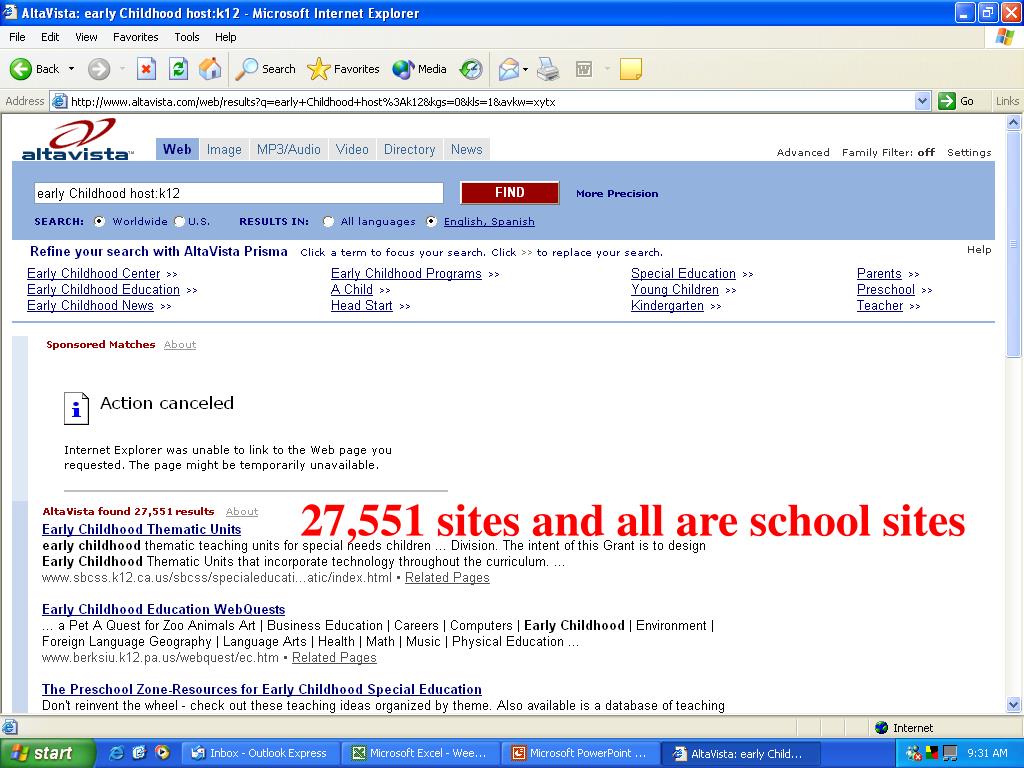The image size is (1024, 768).
Task: Click in the AltaVista search query field
Action: (x=238, y=193)
